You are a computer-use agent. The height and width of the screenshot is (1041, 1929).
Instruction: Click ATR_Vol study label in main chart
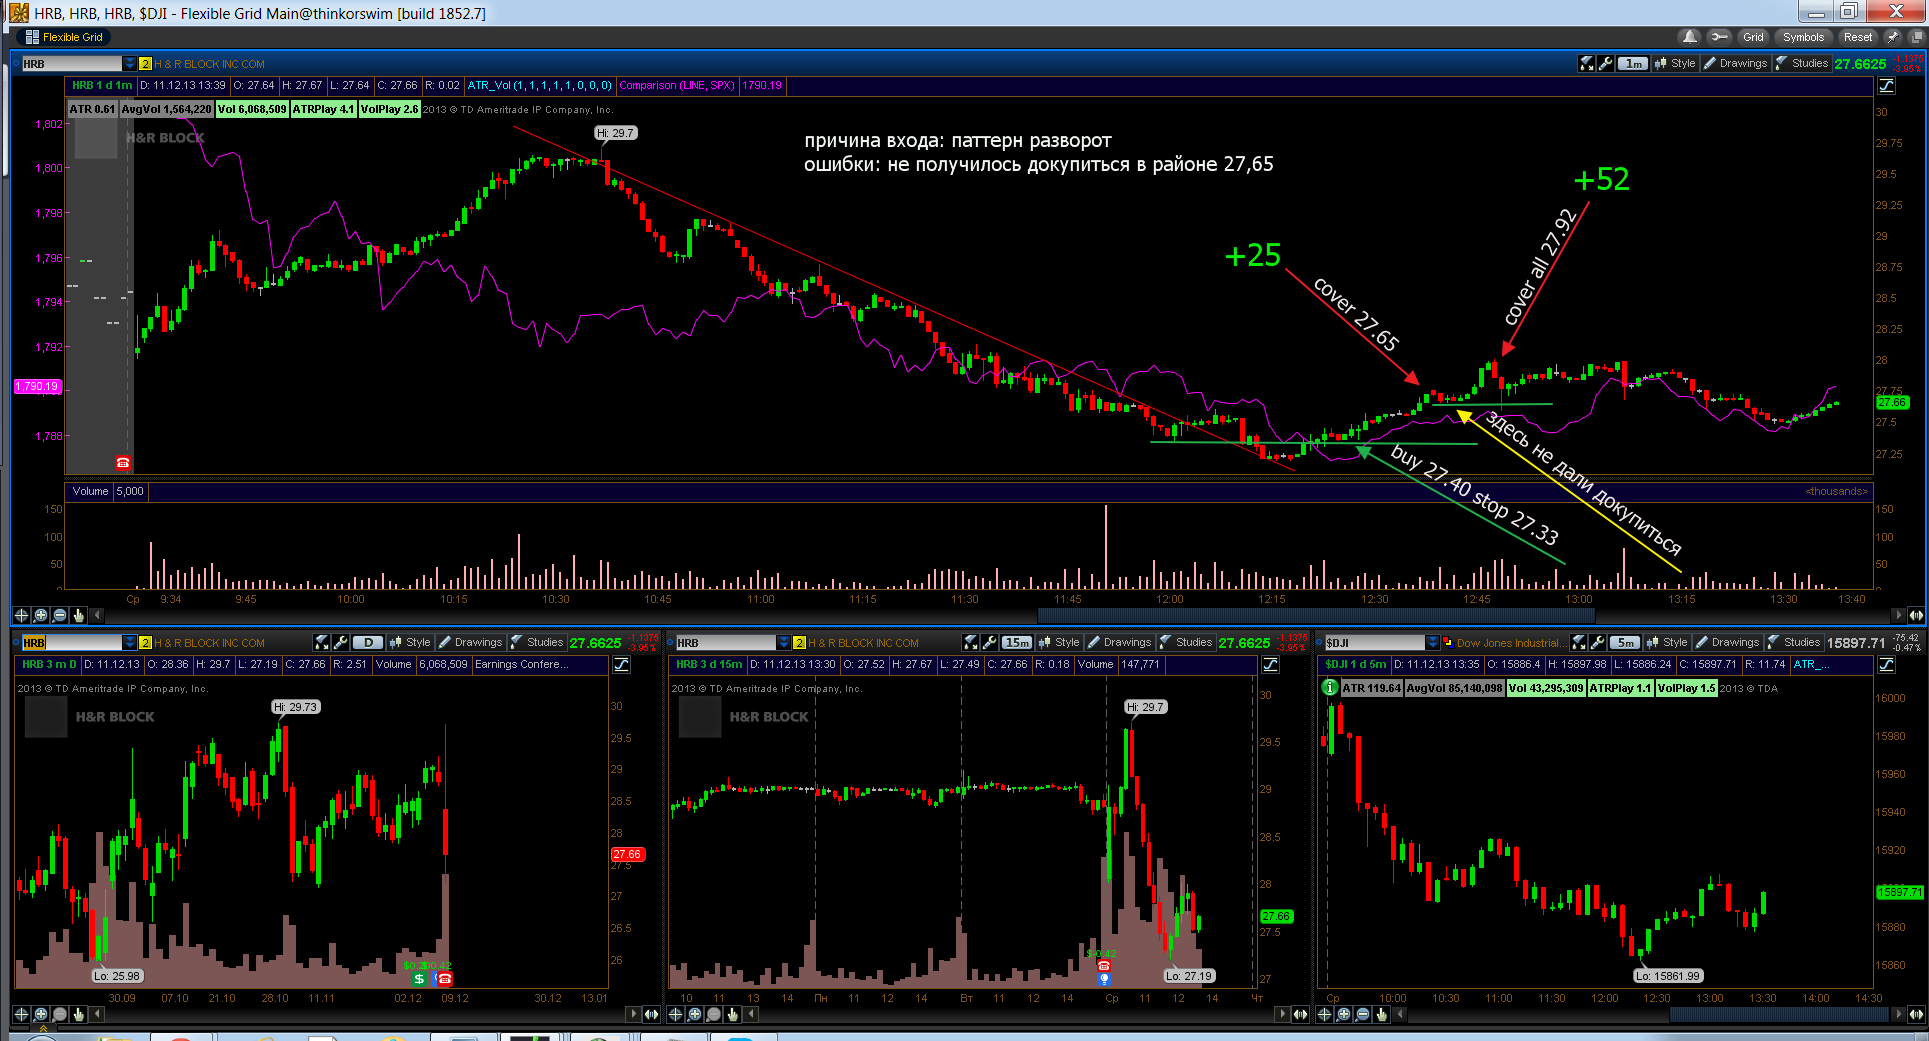540,86
